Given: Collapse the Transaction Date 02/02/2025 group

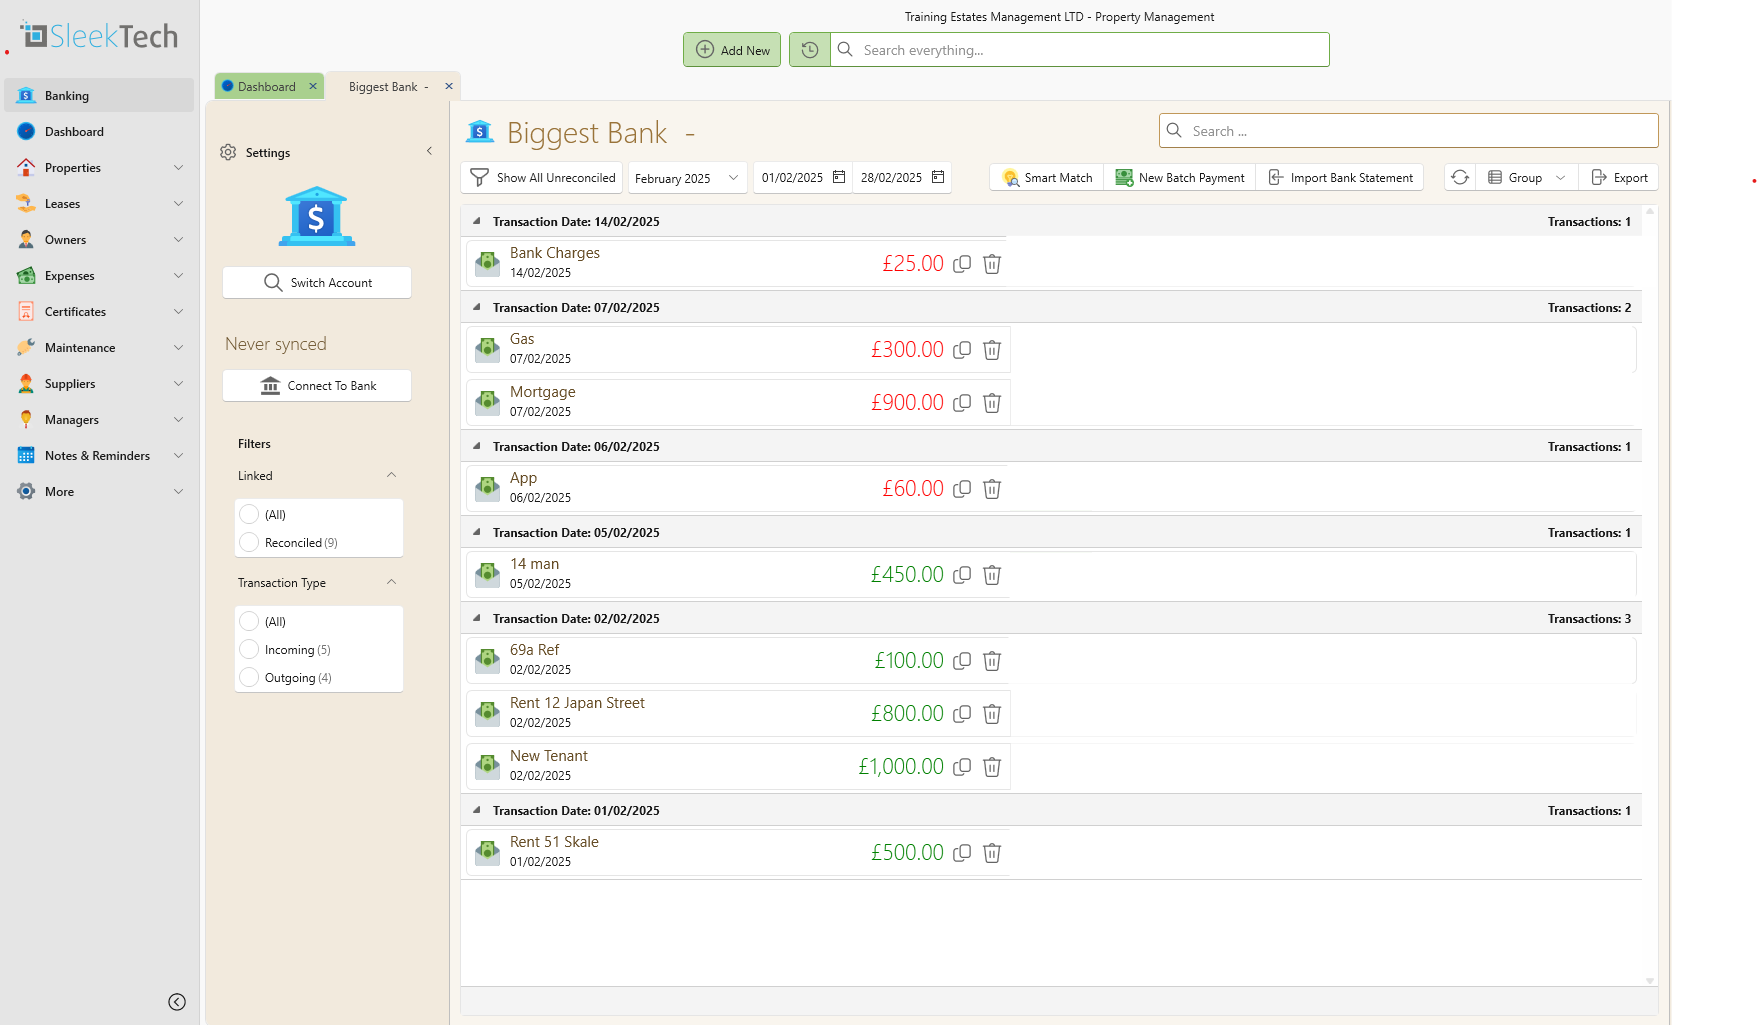Looking at the screenshot, I should coord(477,618).
